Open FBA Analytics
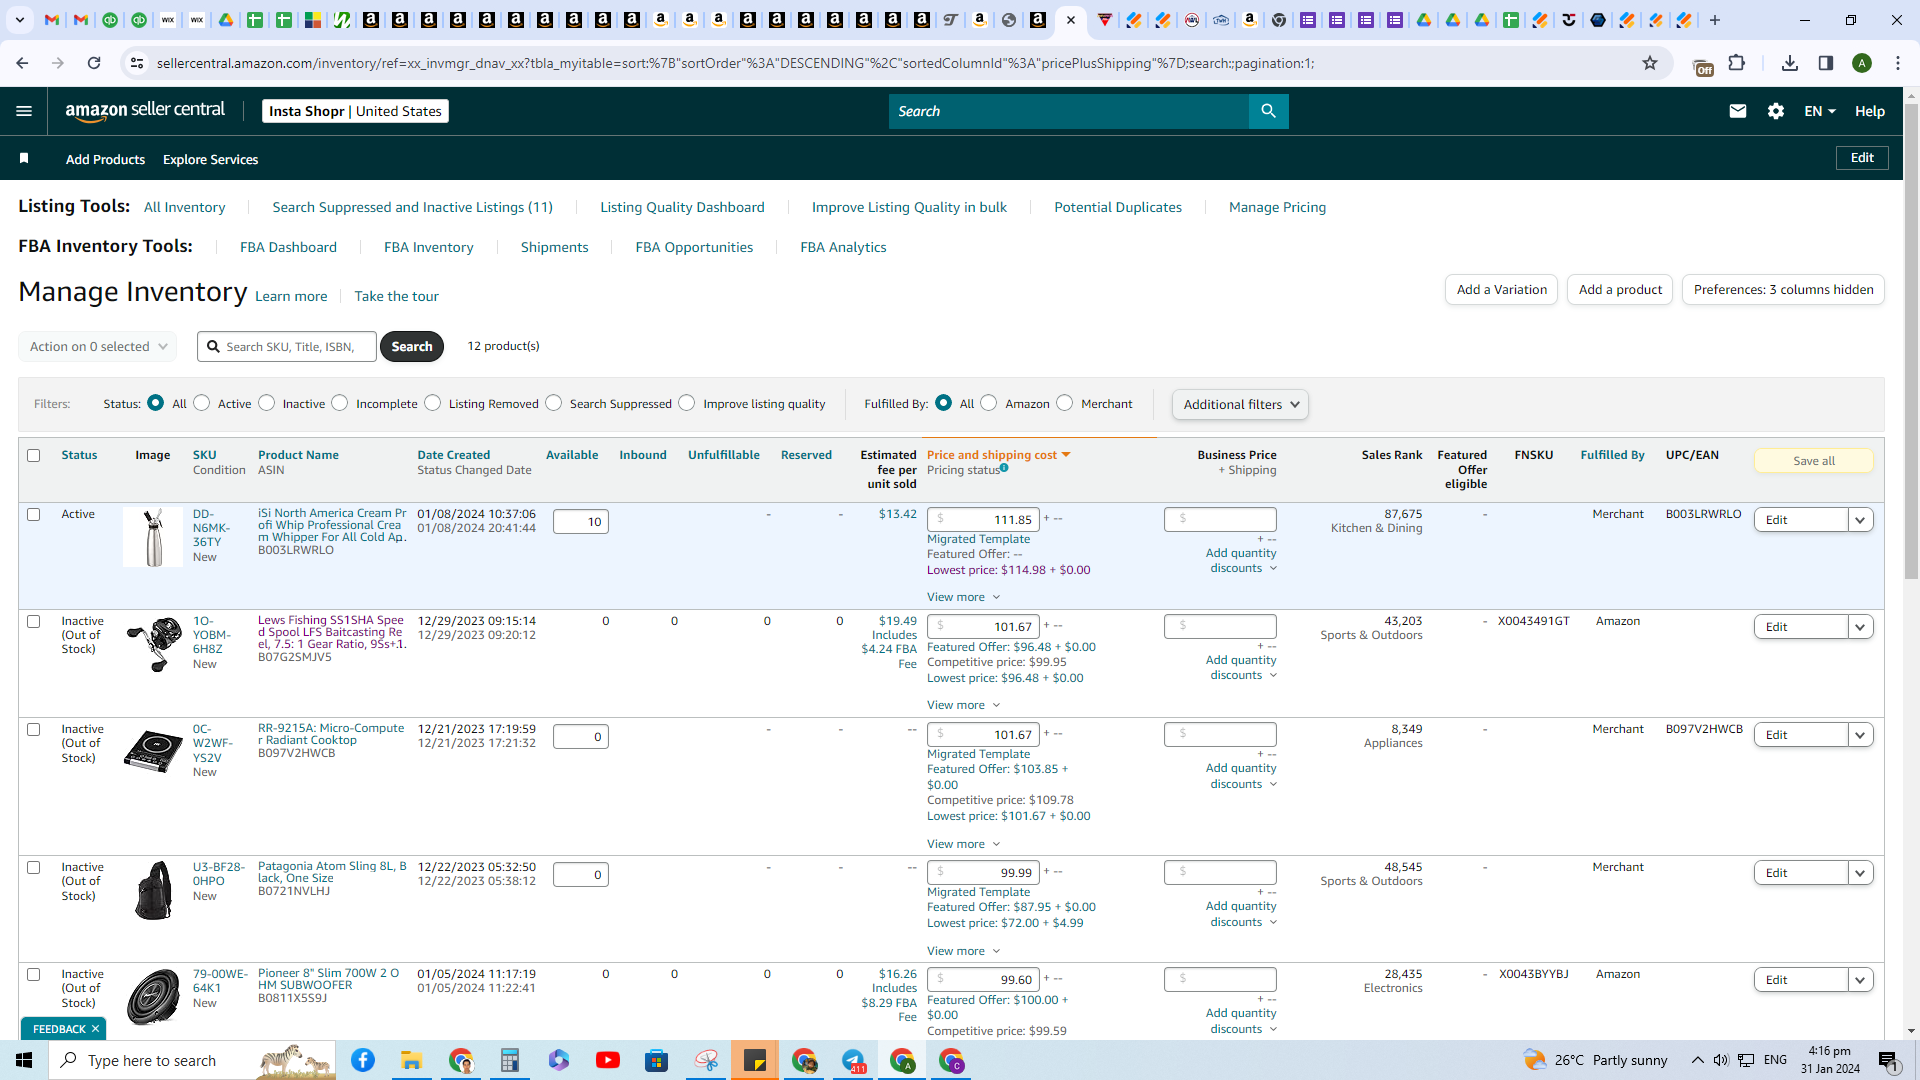 (843, 247)
